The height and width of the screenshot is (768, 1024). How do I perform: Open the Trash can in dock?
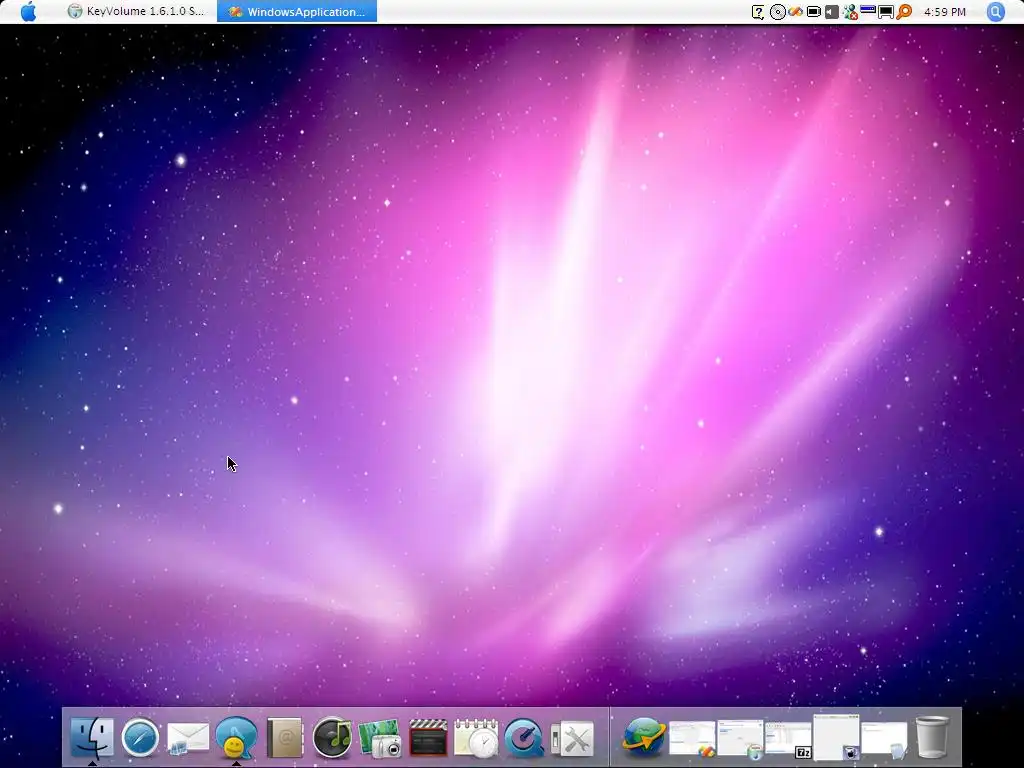pos(933,737)
